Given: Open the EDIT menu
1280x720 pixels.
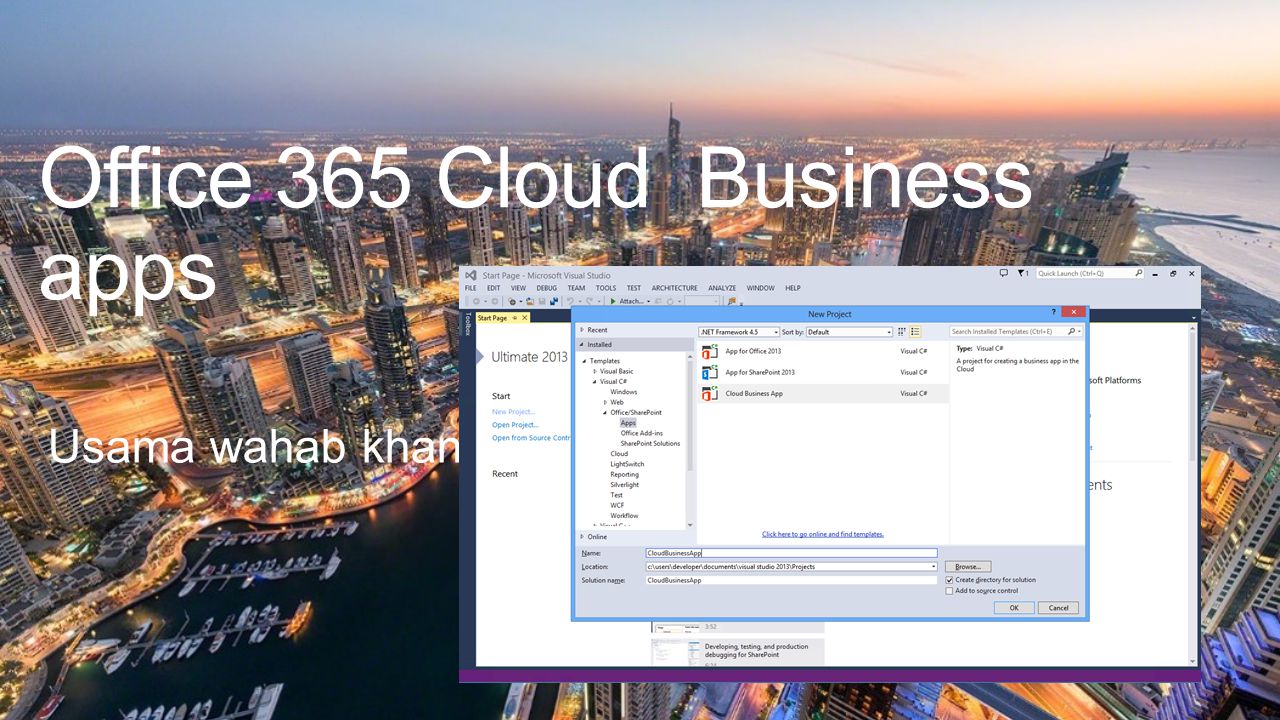Looking at the screenshot, I should coord(493,288).
